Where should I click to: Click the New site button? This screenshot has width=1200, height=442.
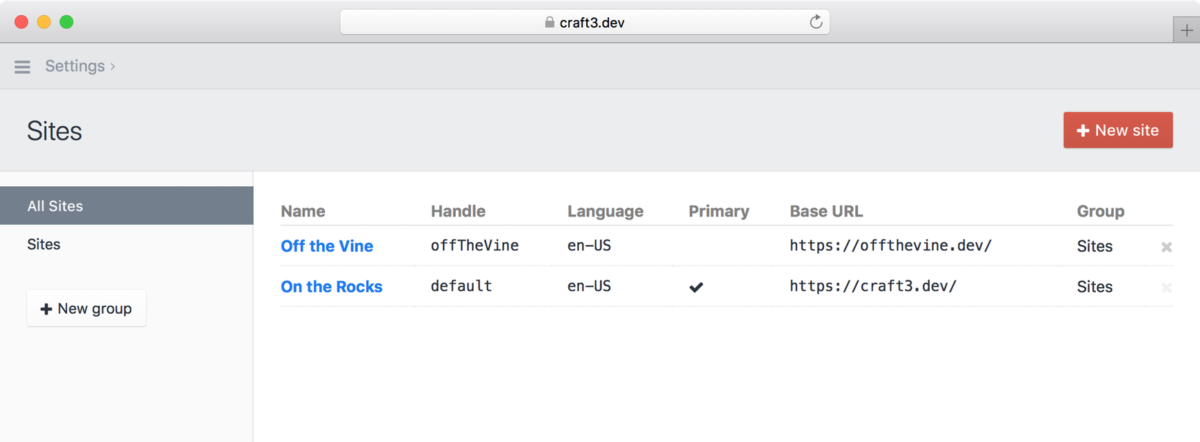1118,130
